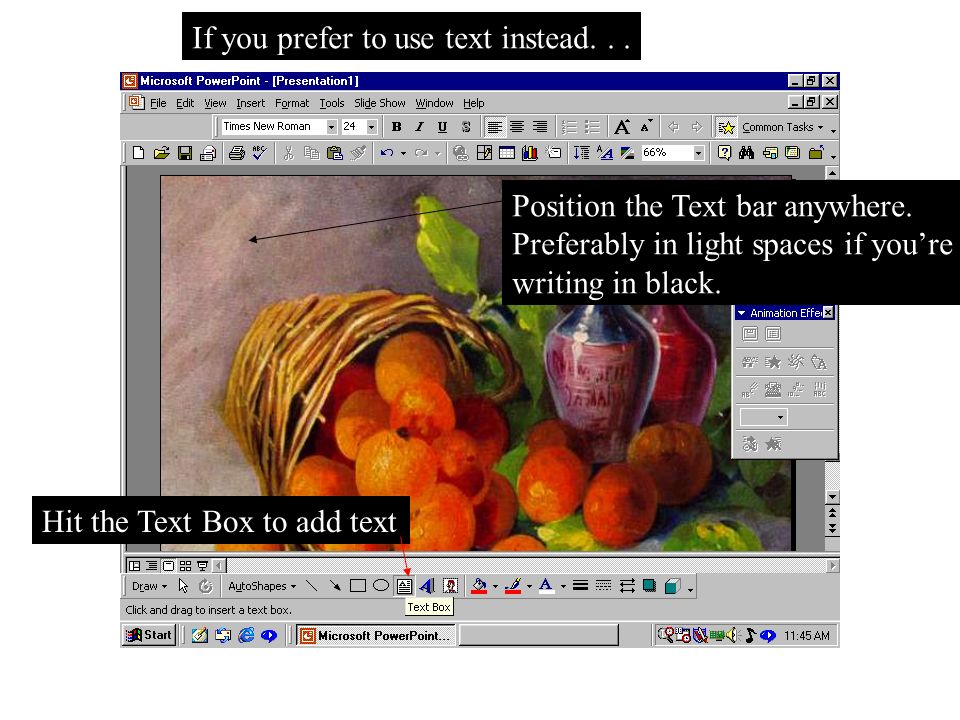The height and width of the screenshot is (720, 960).
Task: Create a new presentation
Action: [x=138, y=152]
